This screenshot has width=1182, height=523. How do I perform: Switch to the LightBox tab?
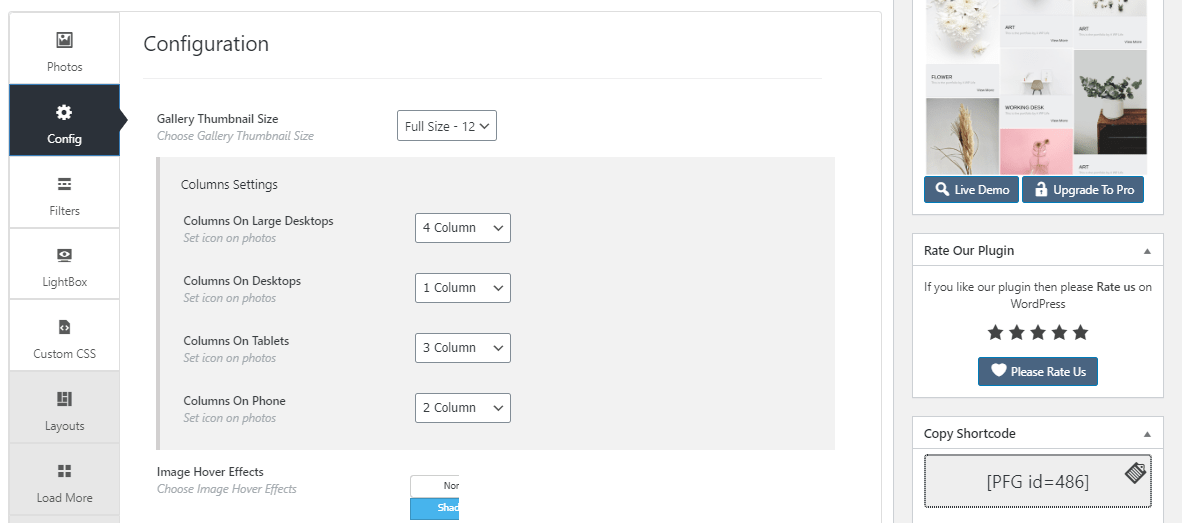tap(64, 264)
